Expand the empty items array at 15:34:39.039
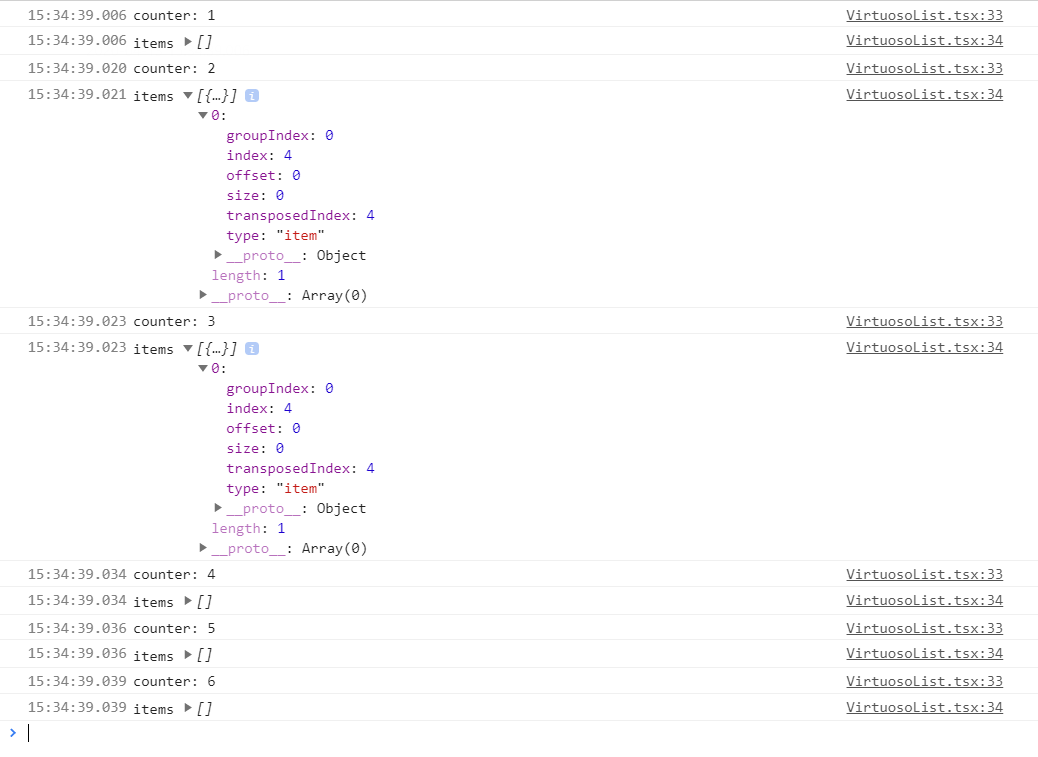 click(x=188, y=708)
